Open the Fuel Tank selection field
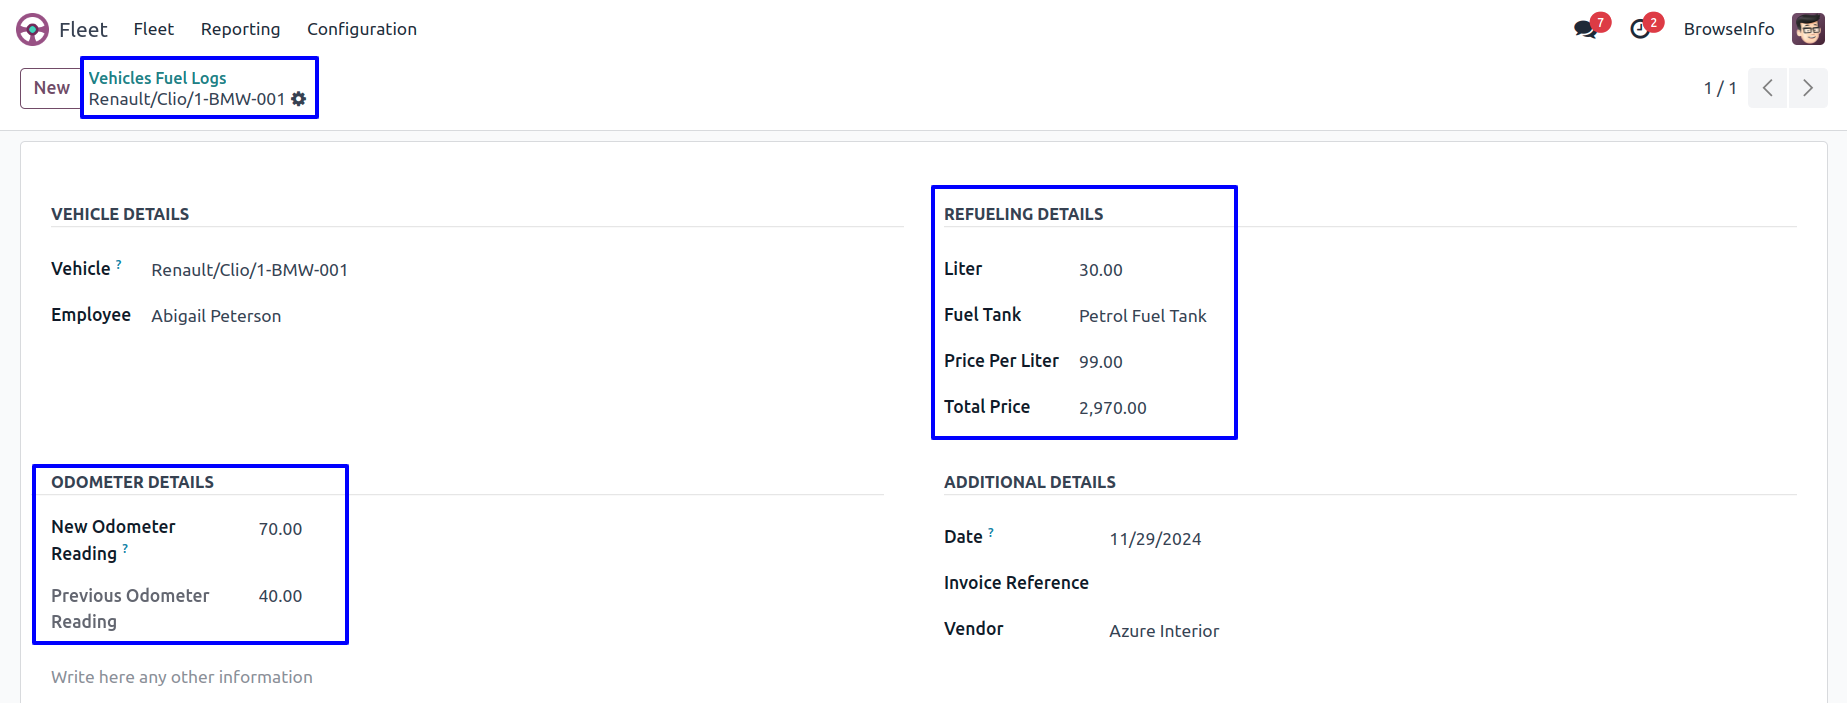This screenshot has width=1847, height=703. point(1142,316)
